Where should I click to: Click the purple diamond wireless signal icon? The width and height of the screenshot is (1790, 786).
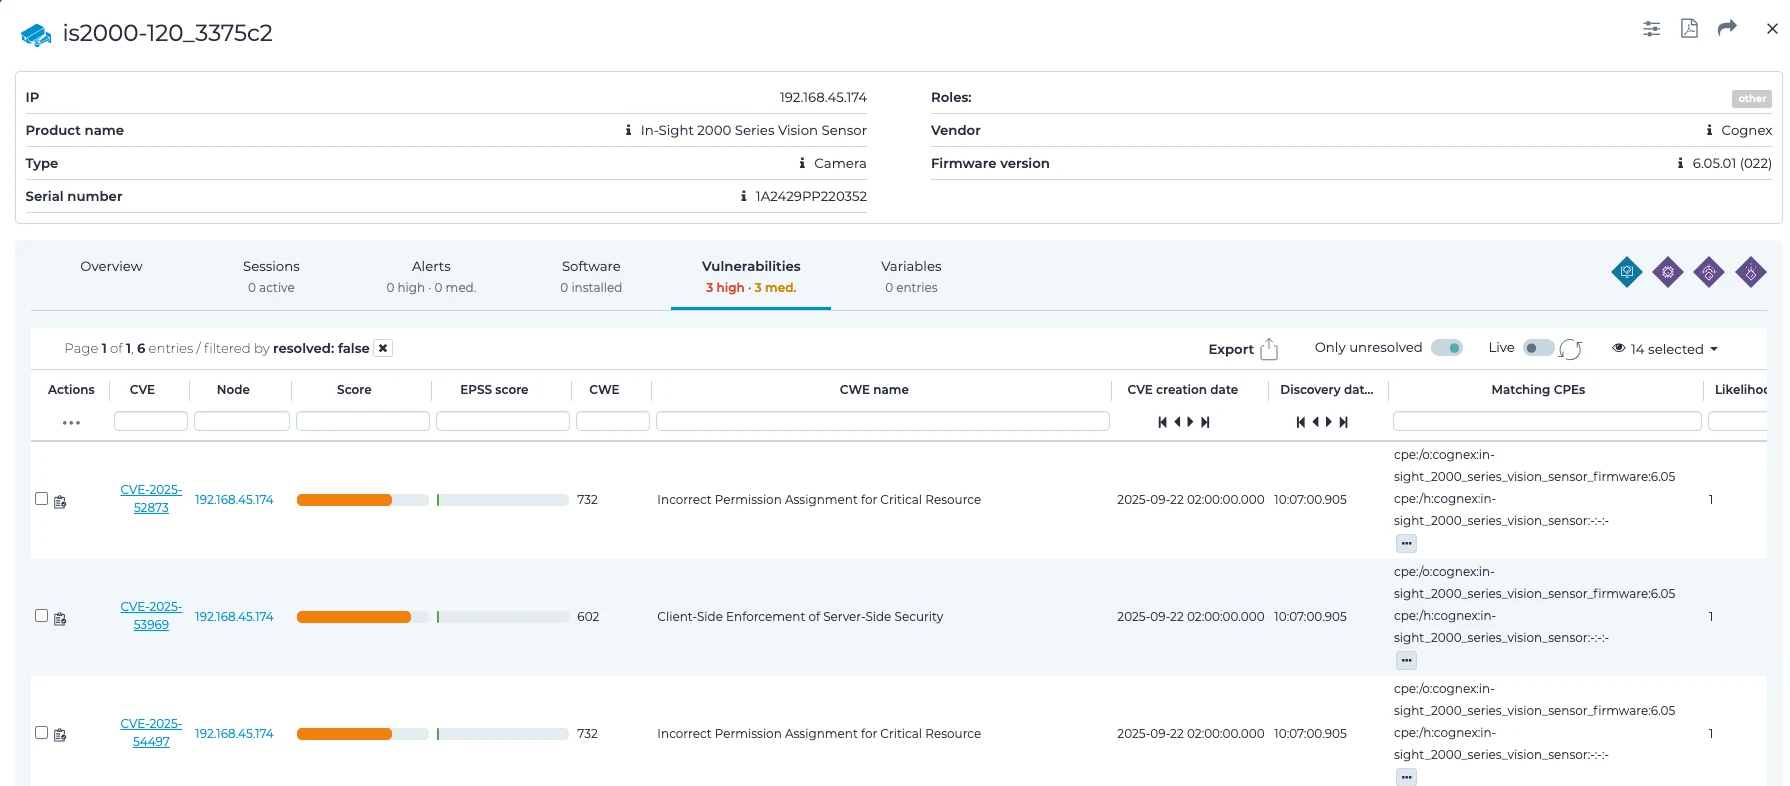[x=1709, y=272]
